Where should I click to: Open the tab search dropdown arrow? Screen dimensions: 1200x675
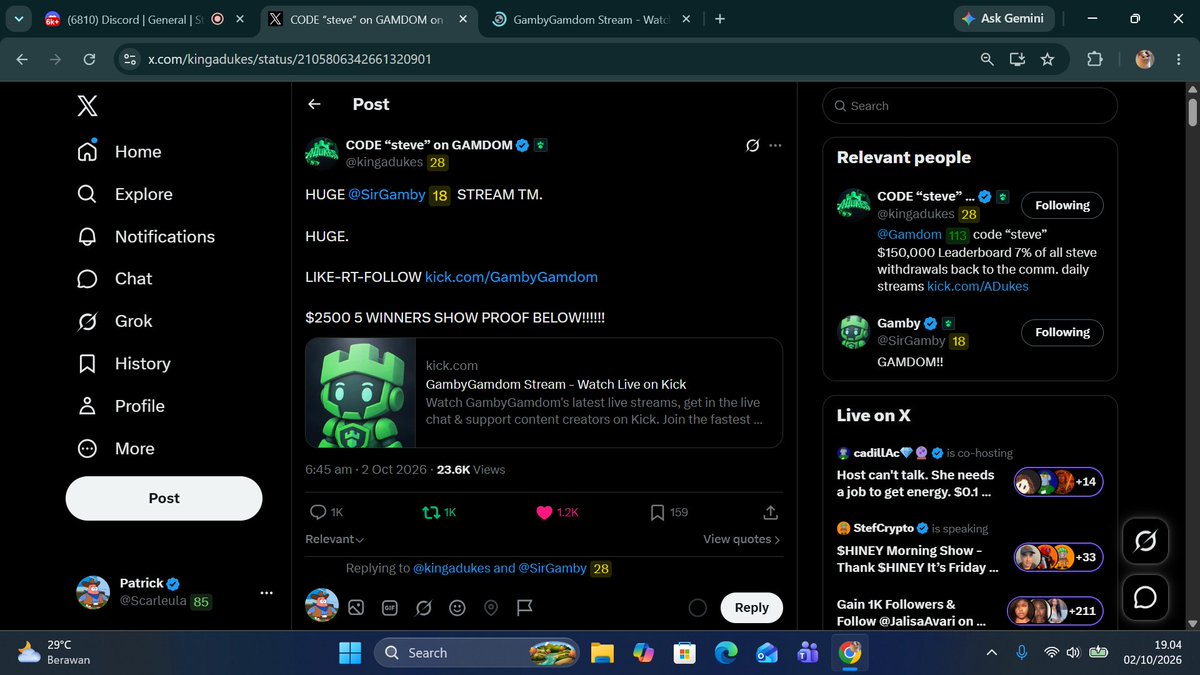17,18
